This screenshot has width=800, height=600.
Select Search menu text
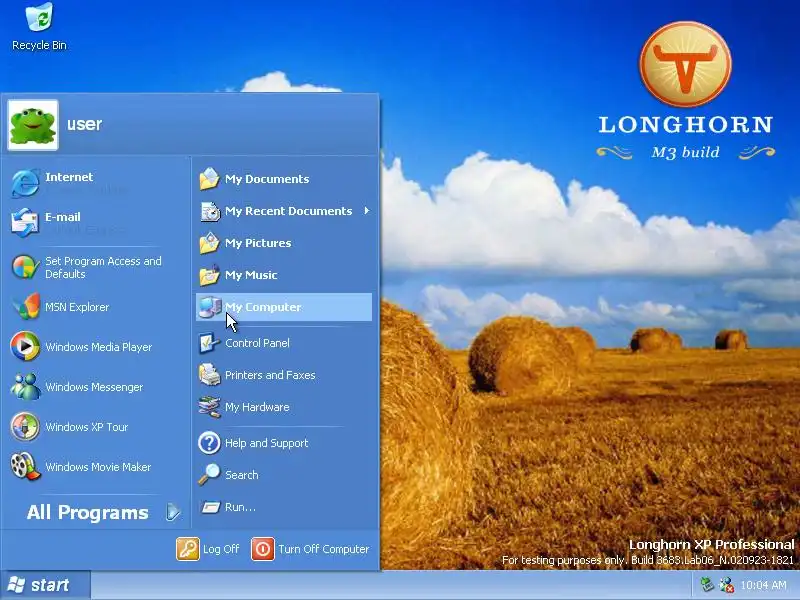click(x=241, y=475)
